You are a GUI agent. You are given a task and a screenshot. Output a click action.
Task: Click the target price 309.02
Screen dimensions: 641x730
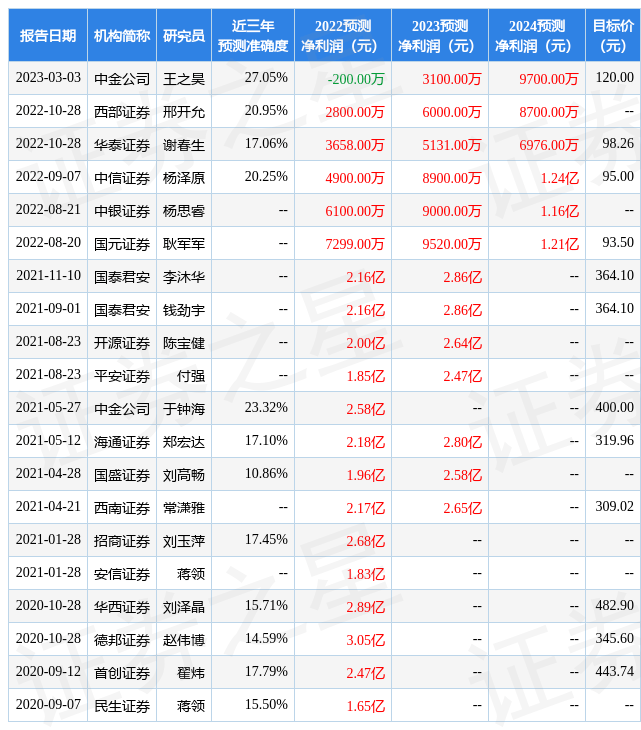coord(614,507)
